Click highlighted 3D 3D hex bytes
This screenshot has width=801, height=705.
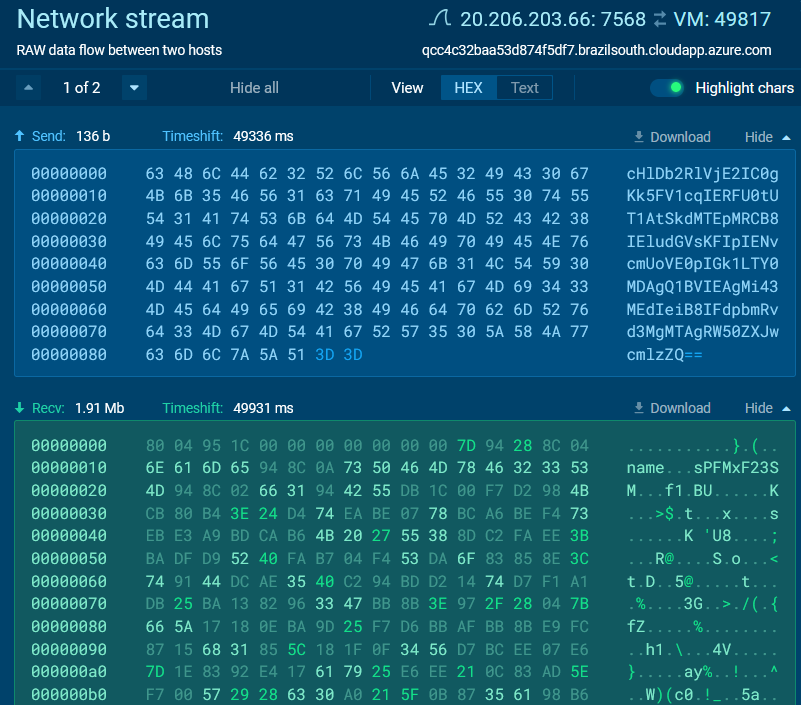pos(339,355)
